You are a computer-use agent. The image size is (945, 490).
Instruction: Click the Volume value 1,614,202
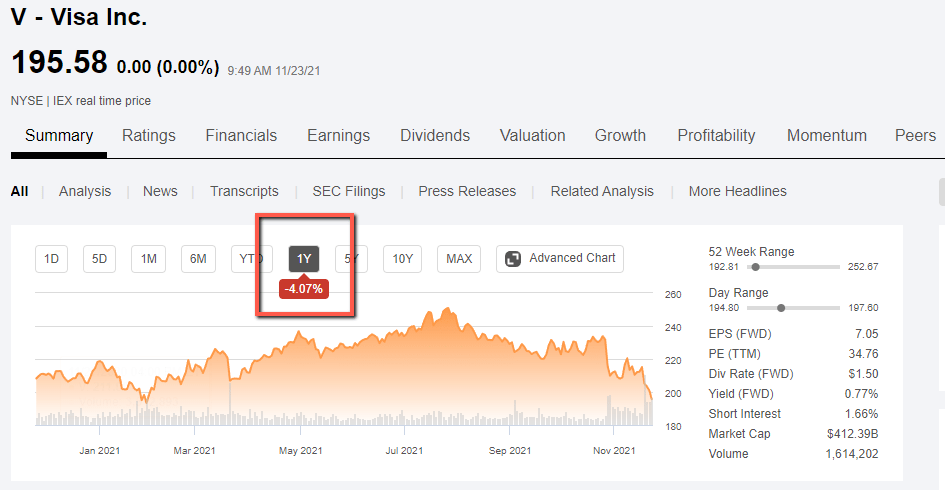[x=852, y=454]
